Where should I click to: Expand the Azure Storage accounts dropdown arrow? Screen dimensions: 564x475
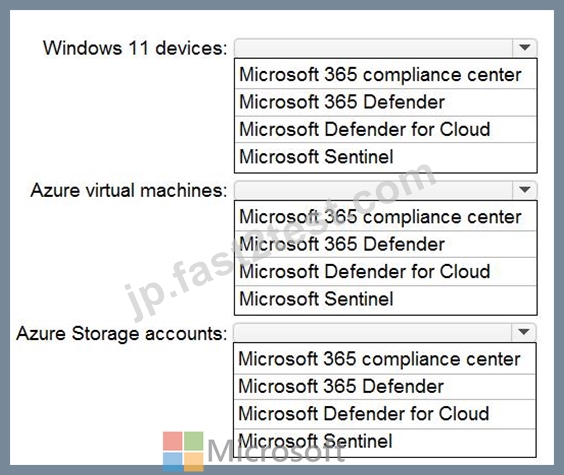point(524,332)
